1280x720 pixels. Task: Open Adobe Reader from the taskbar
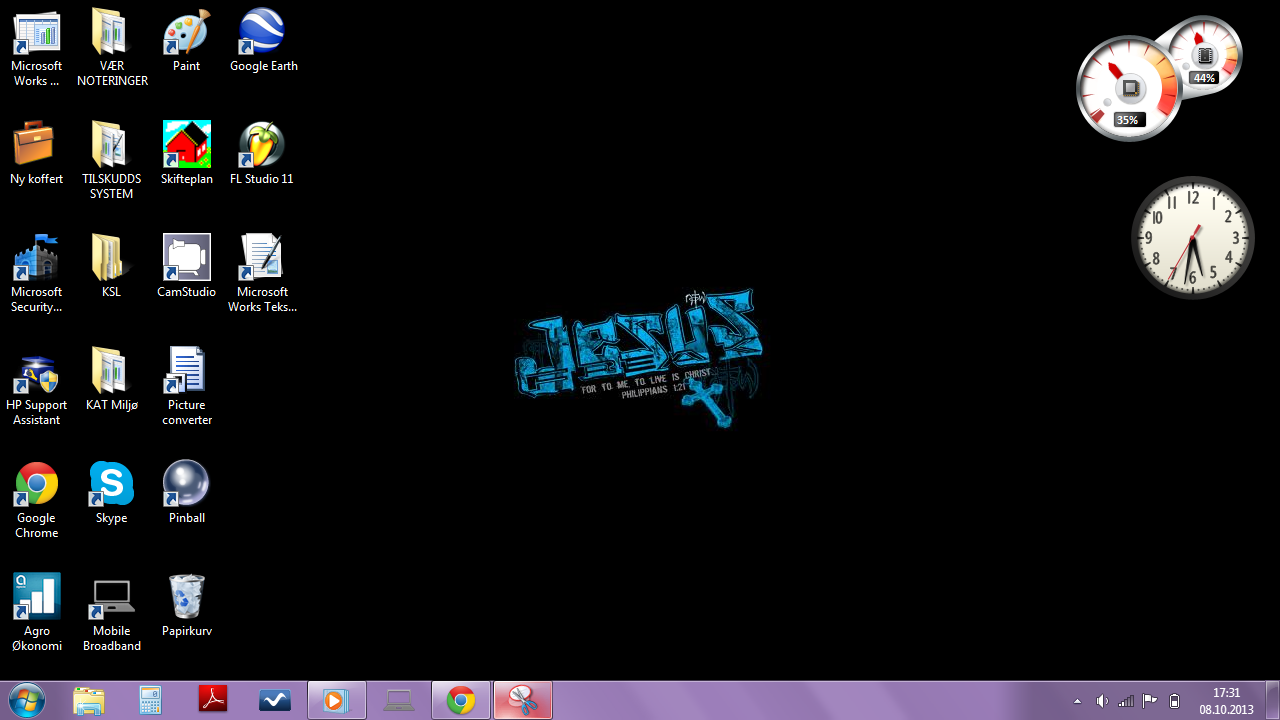click(x=213, y=700)
